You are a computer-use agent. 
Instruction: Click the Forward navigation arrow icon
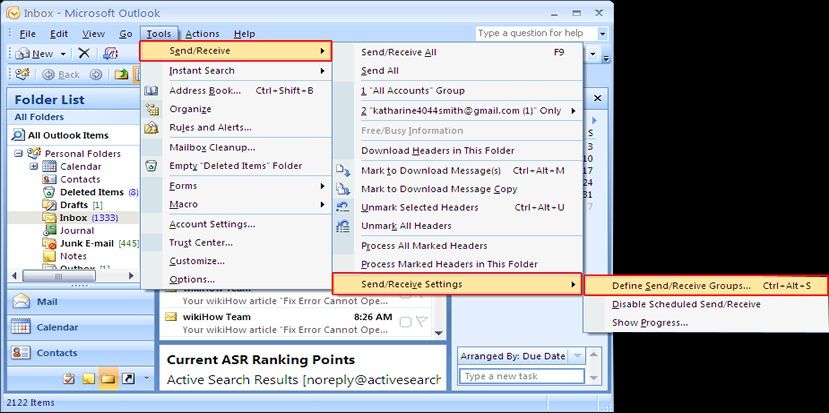[96, 75]
